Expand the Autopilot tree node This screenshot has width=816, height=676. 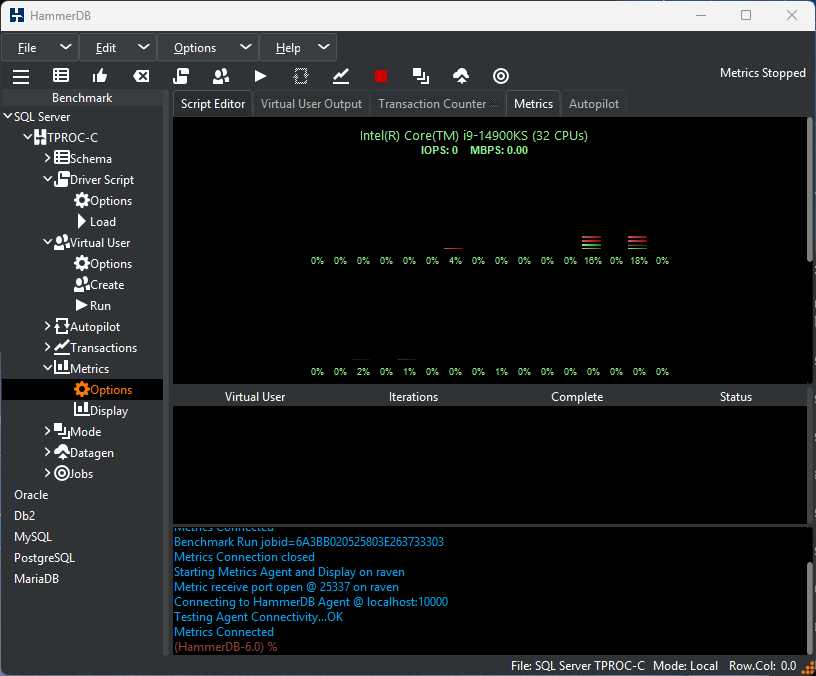click(47, 326)
